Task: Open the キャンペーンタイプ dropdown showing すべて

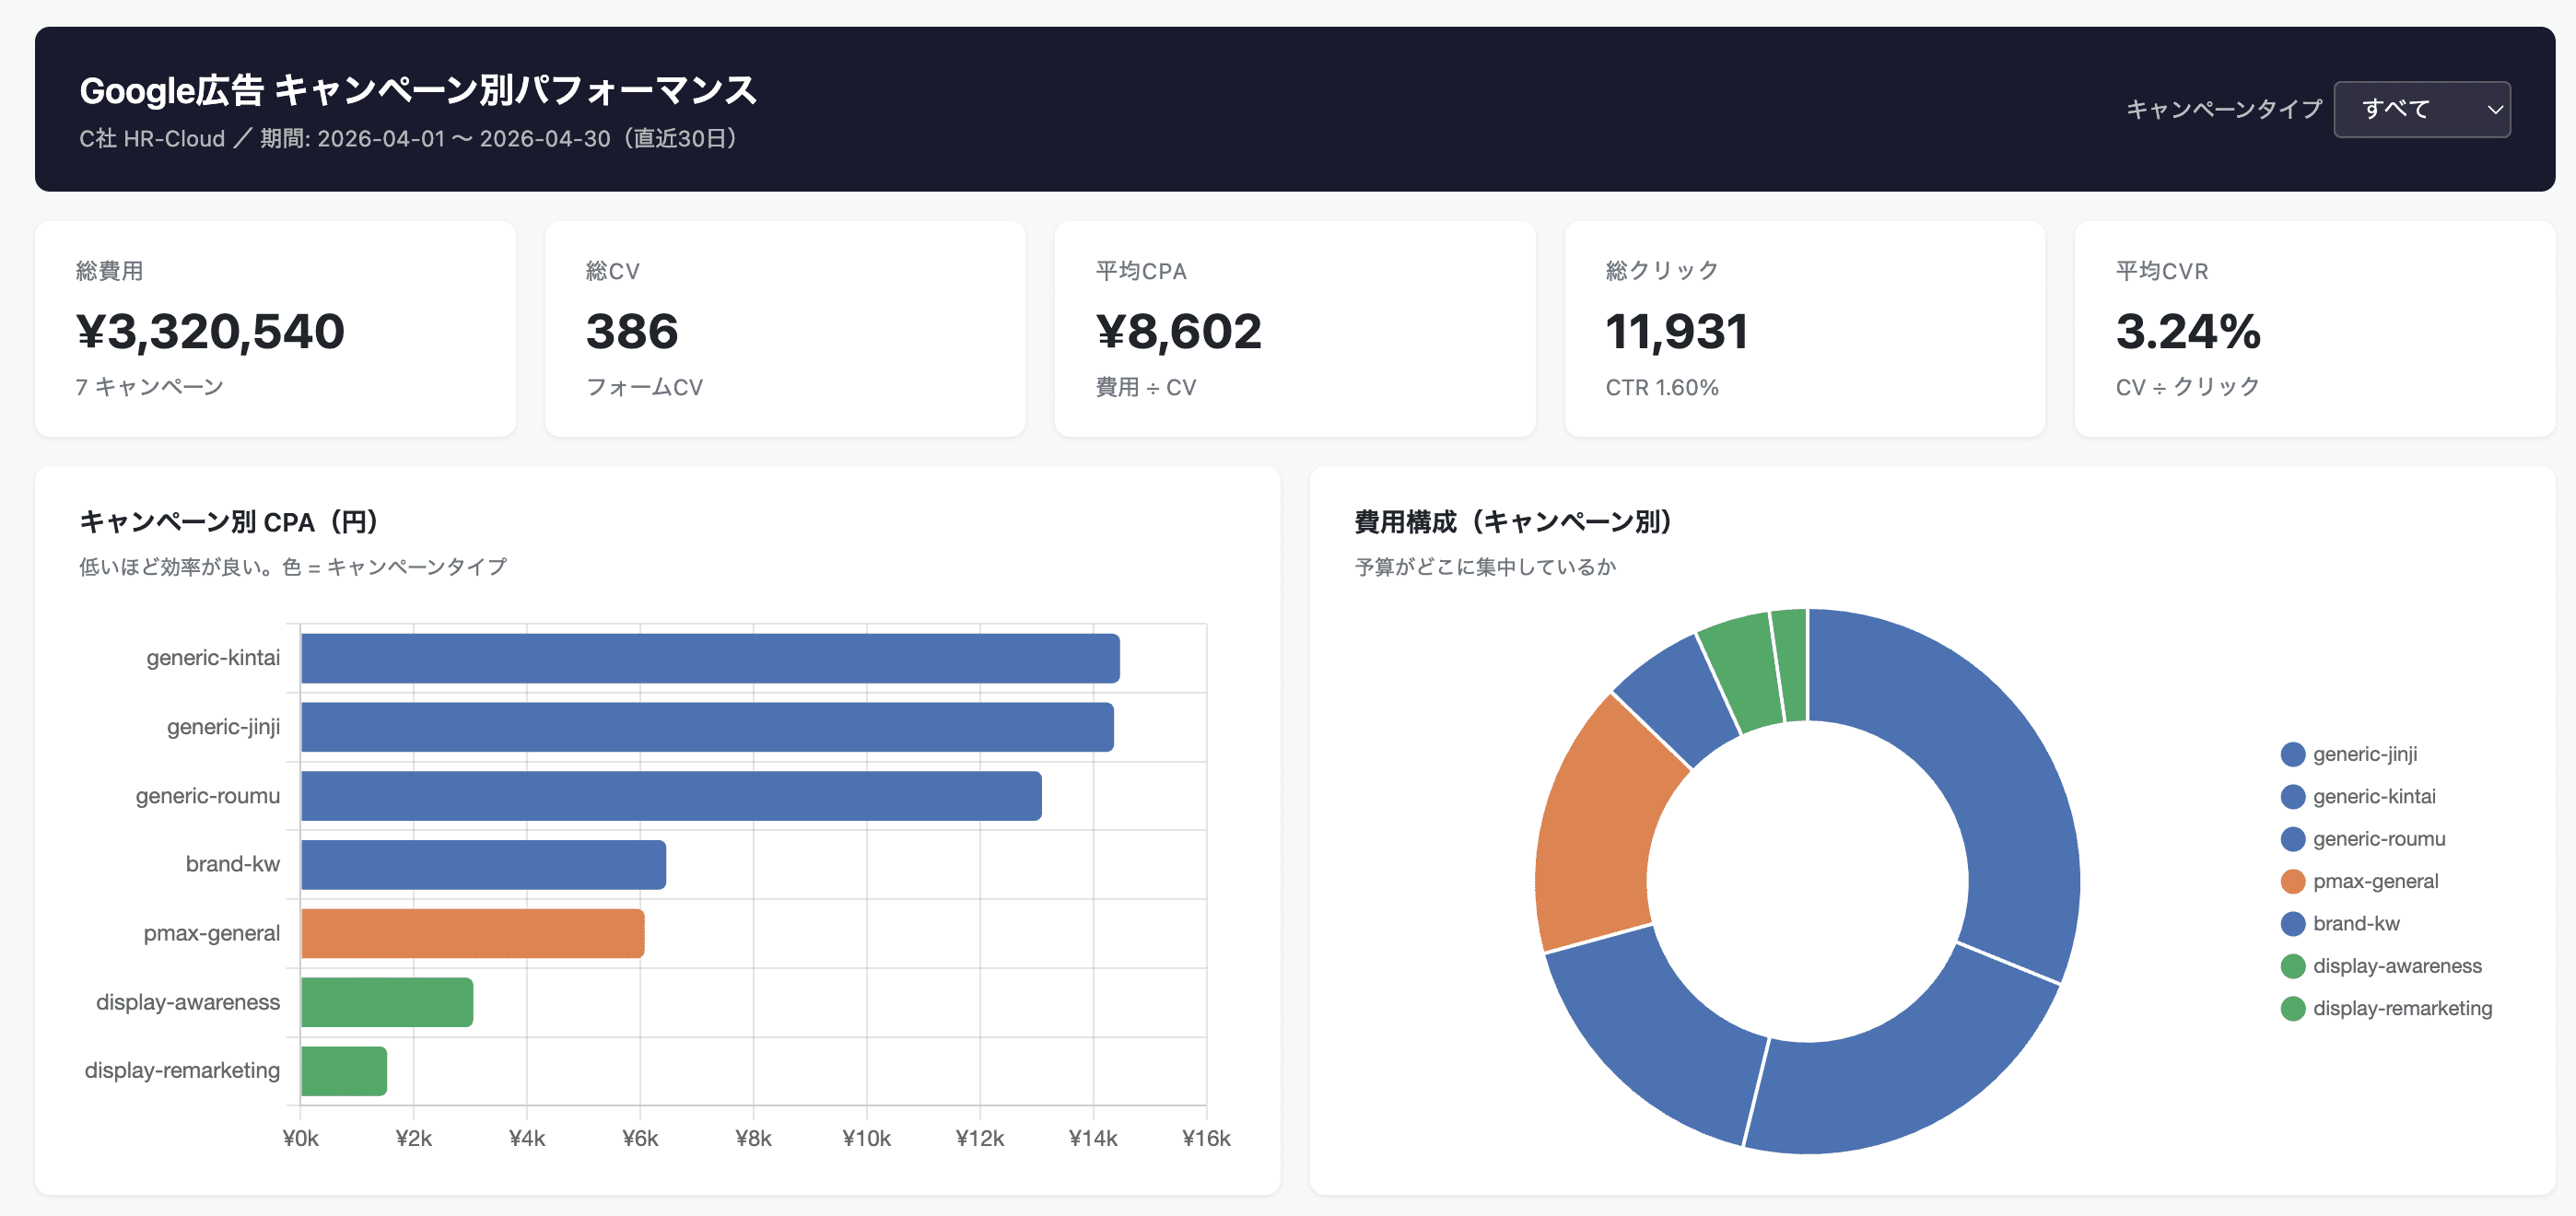Action: tap(2421, 109)
